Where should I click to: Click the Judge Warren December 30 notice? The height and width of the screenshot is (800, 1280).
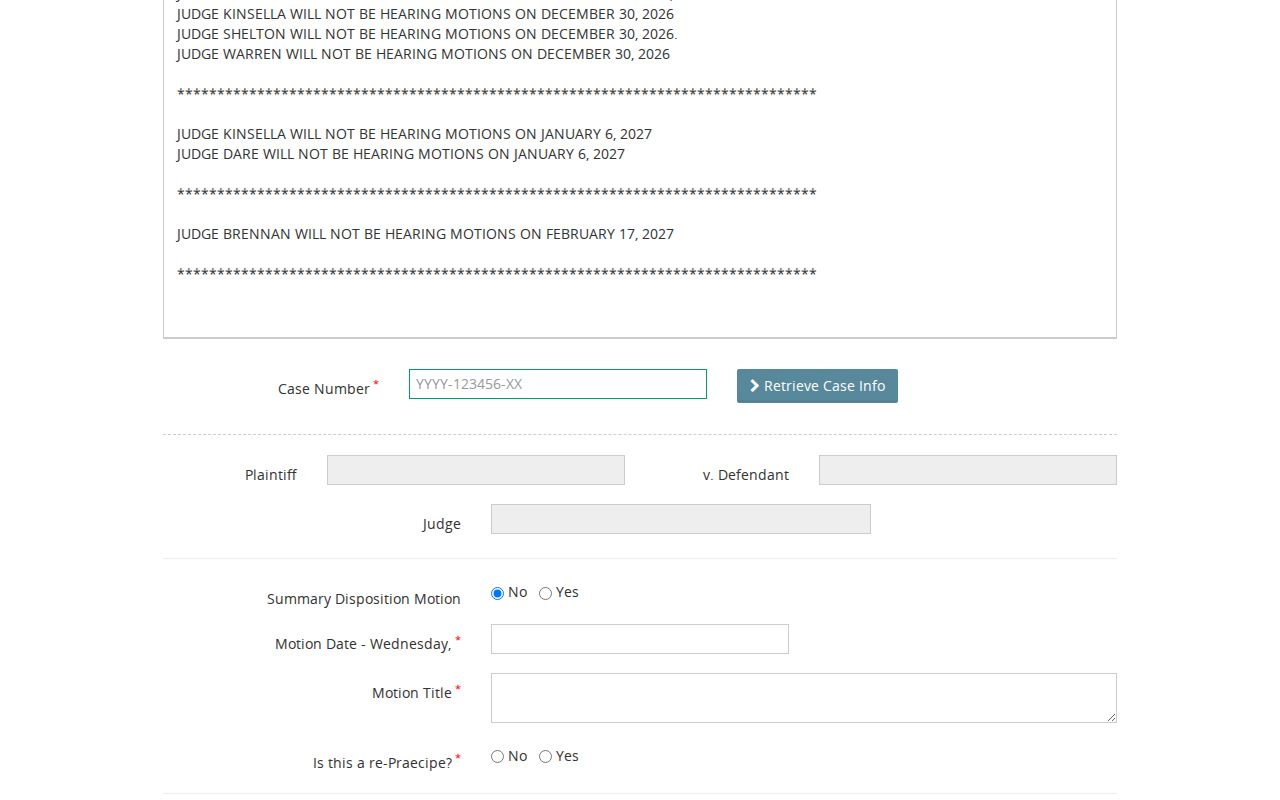tap(423, 54)
